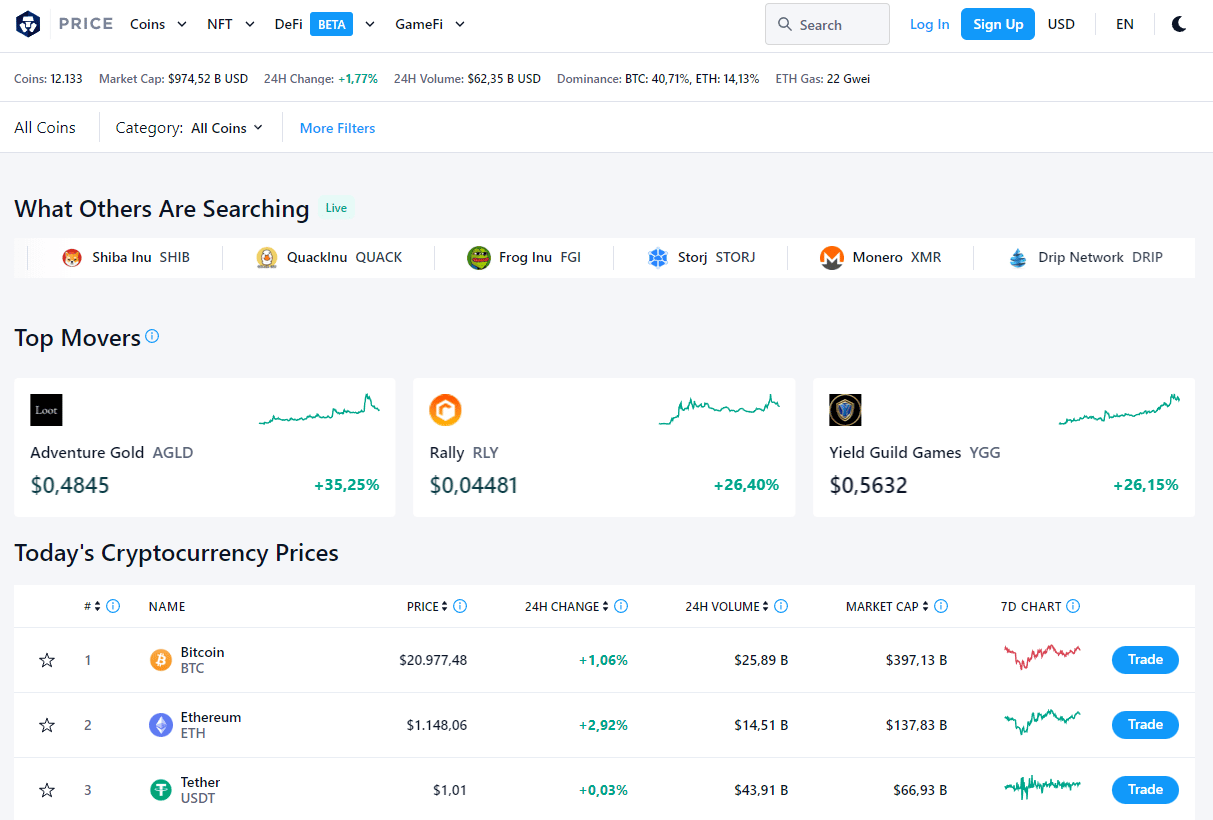Click the Rally RLY logo
The height and width of the screenshot is (820, 1213).
pos(446,410)
